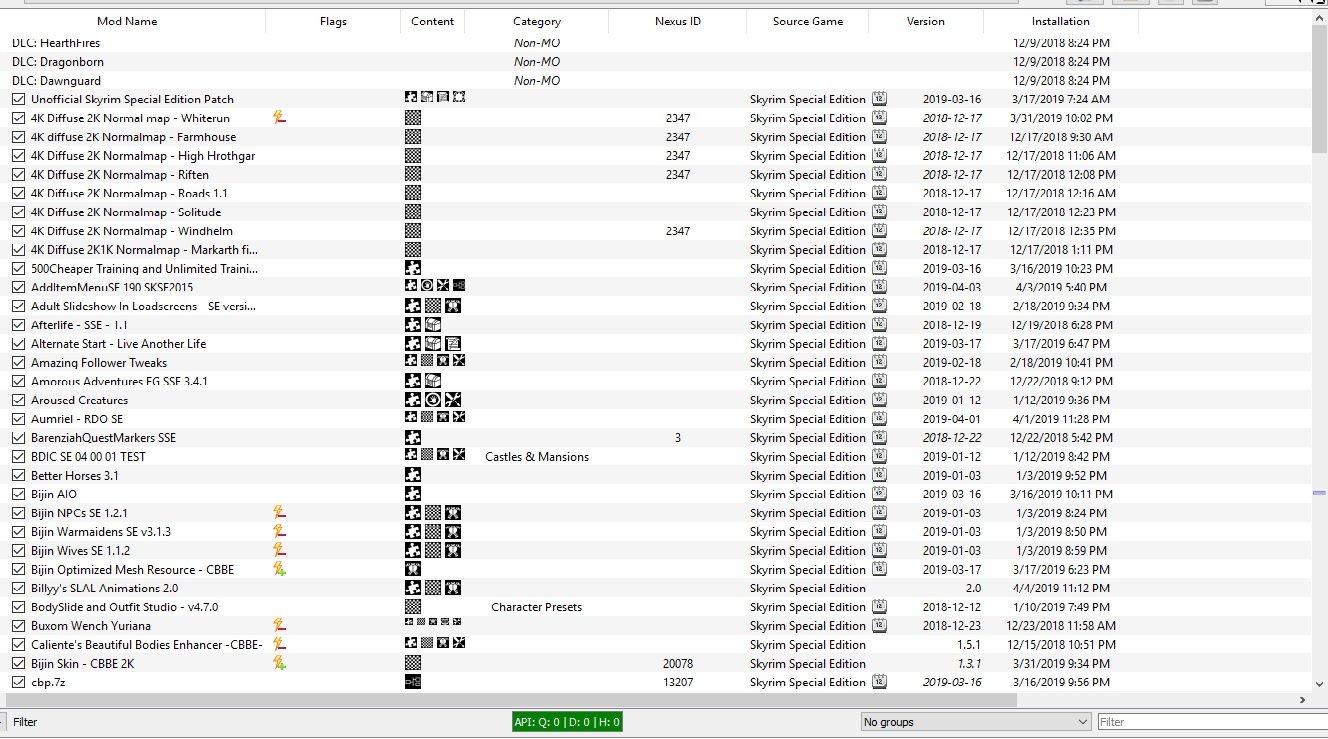Click version 2.0 in Billyy's SLAL Animations row
This screenshot has height=739, width=1328.
(973, 588)
